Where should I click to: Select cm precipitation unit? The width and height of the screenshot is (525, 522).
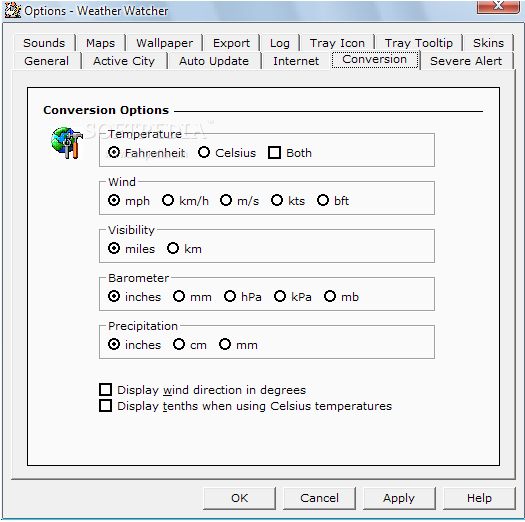click(x=190, y=344)
